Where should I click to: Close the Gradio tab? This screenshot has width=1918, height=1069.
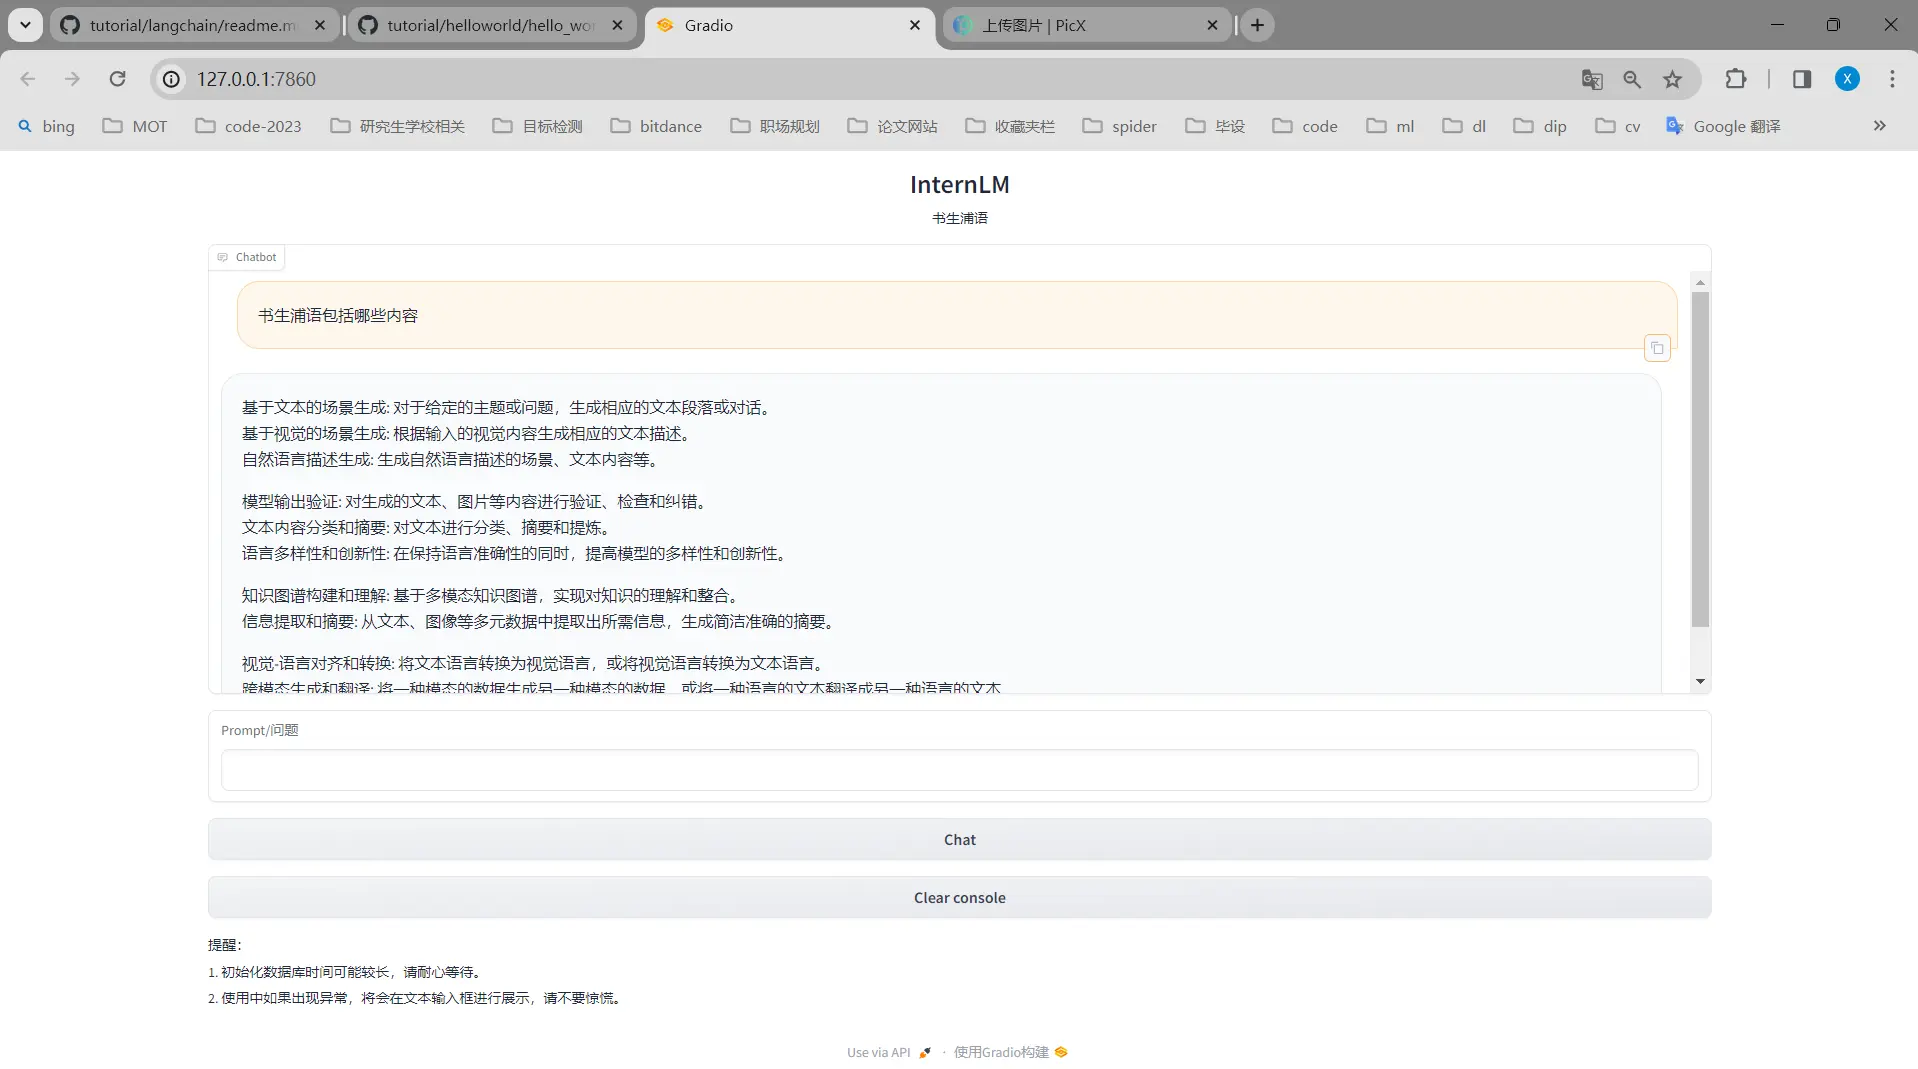(915, 25)
